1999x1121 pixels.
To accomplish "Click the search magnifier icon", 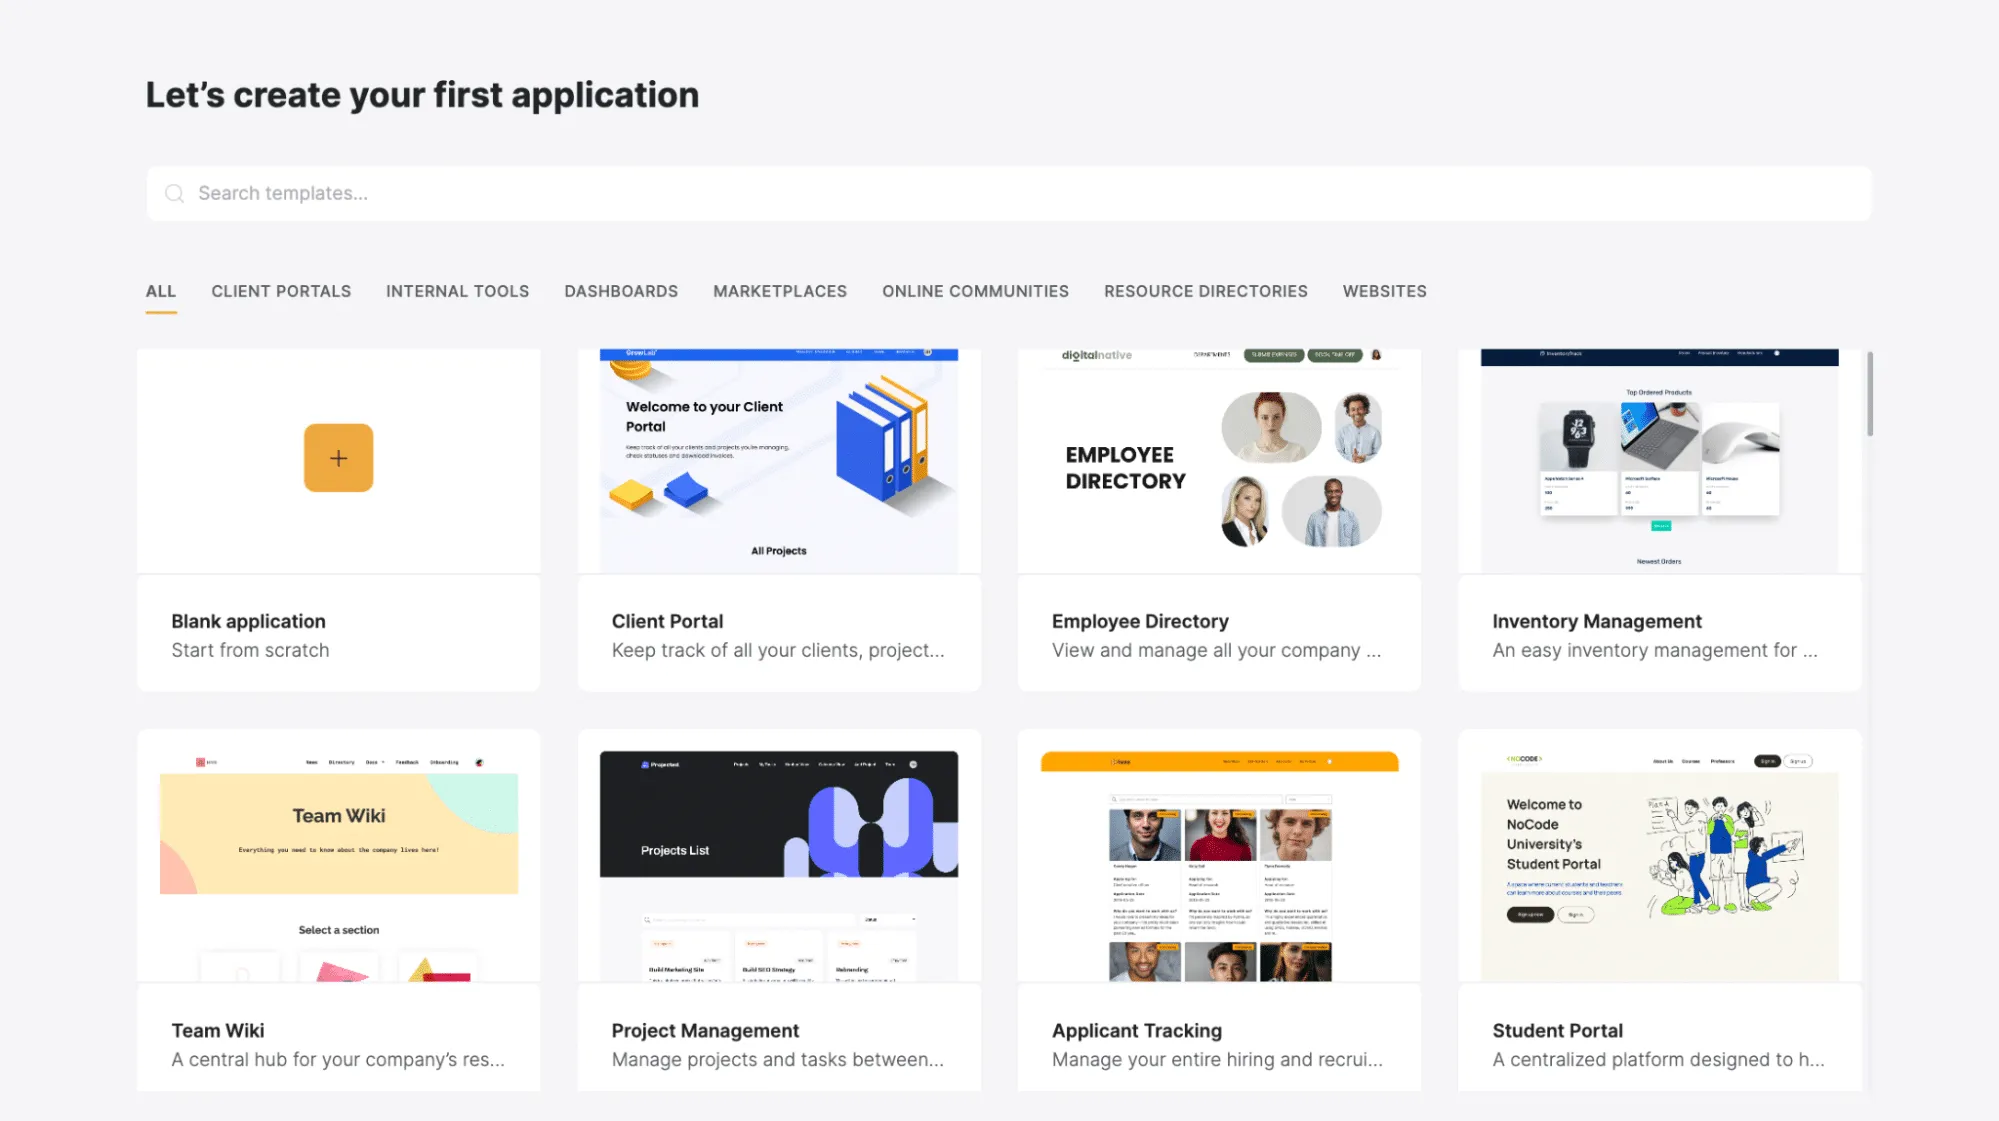I will pos(175,194).
